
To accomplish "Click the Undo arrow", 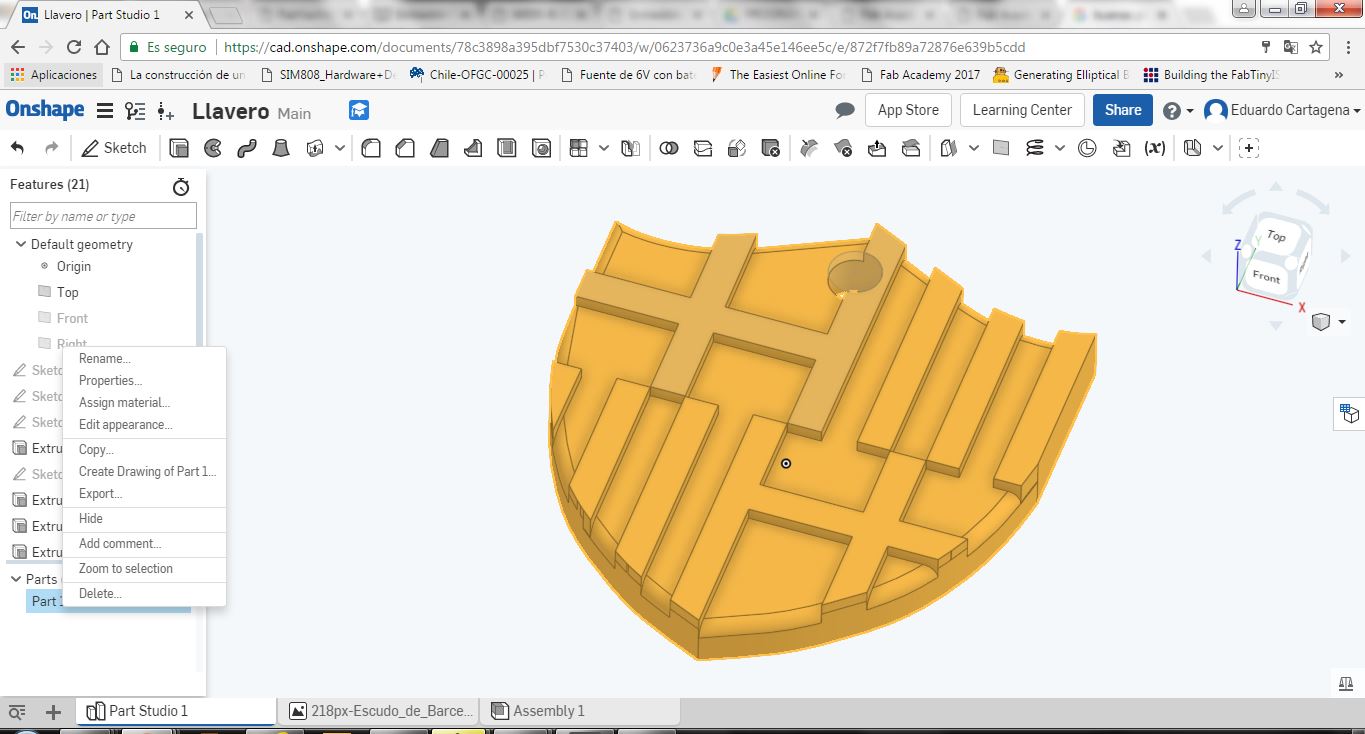I will [x=18, y=148].
